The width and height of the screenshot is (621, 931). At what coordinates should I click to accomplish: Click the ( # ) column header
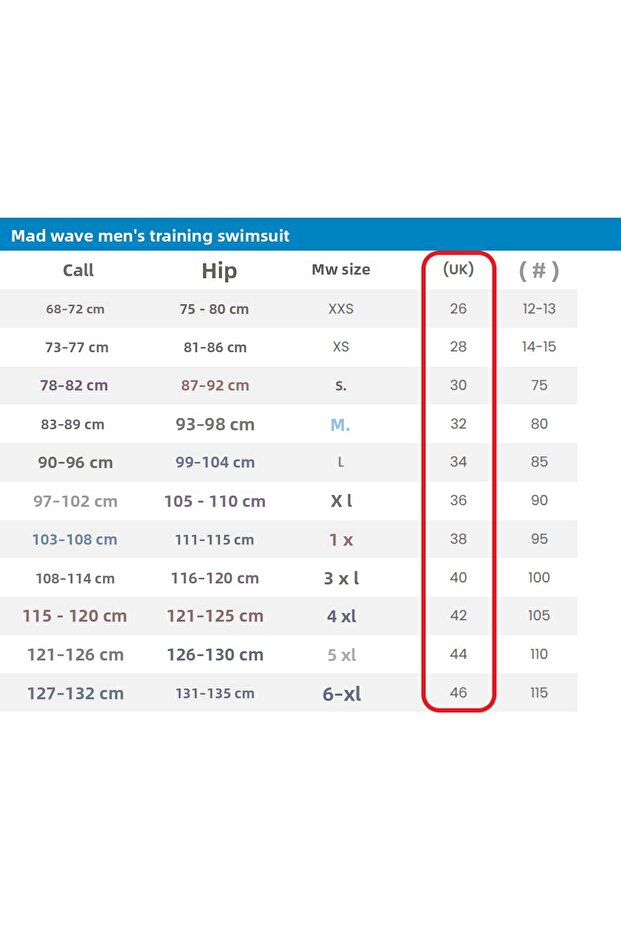point(539,270)
